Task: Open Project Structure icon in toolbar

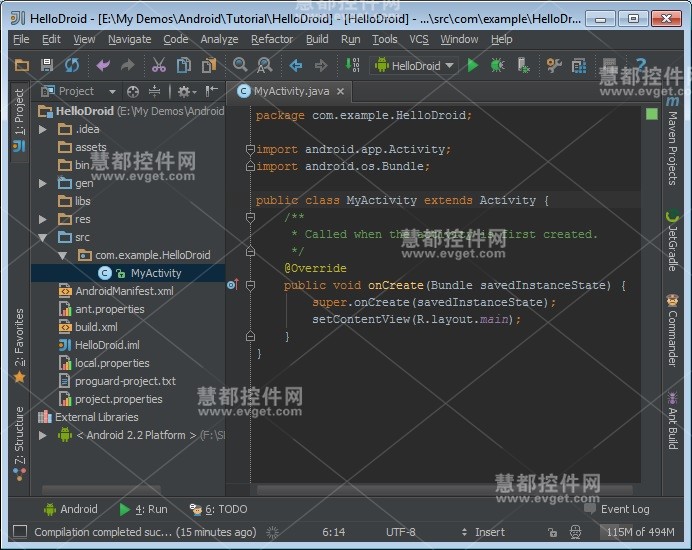Action: (579, 66)
